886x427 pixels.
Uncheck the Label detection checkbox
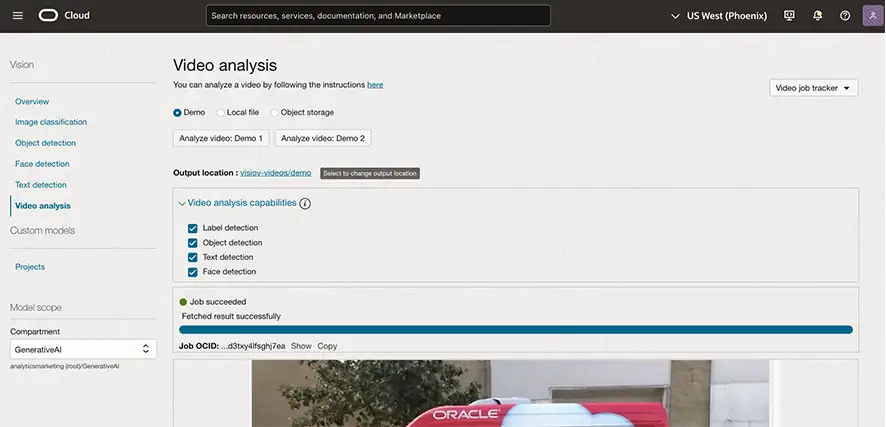pyautogui.click(x=193, y=228)
